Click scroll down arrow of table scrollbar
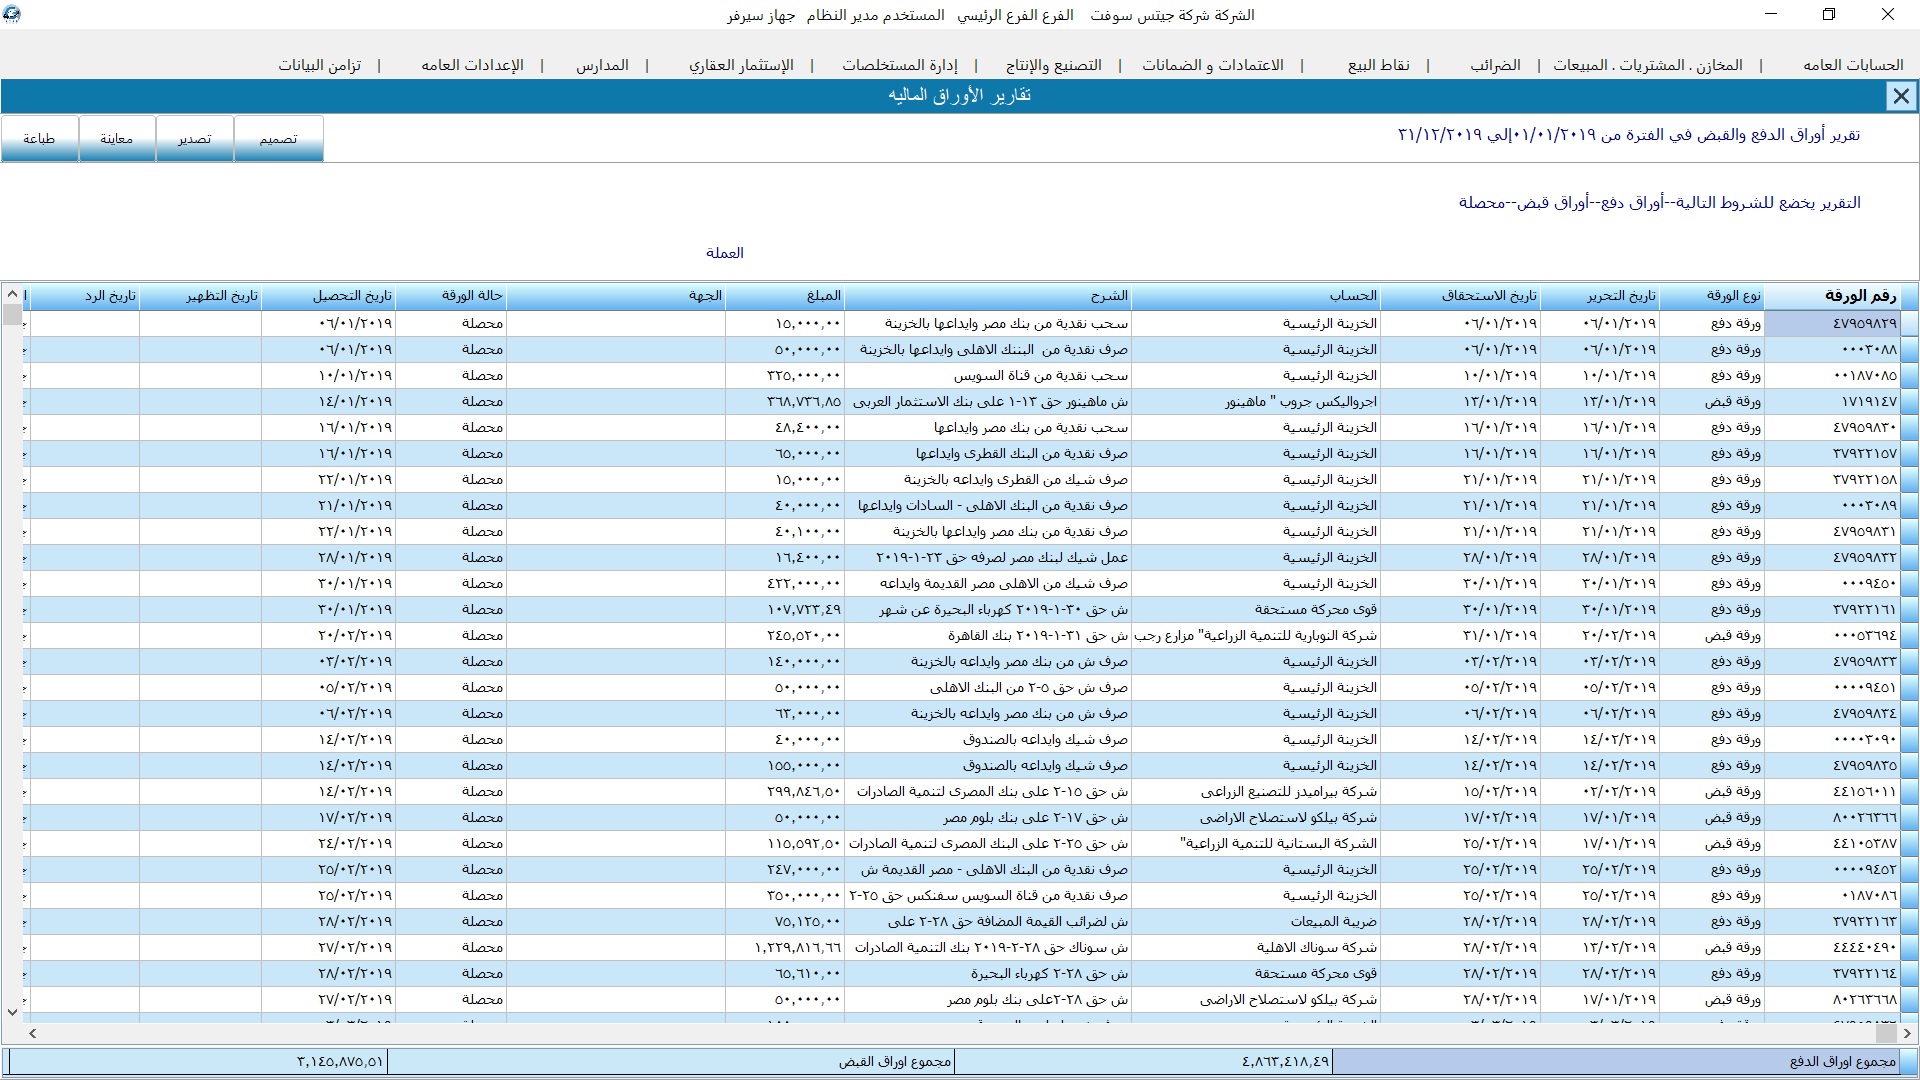 [x=12, y=1012]
